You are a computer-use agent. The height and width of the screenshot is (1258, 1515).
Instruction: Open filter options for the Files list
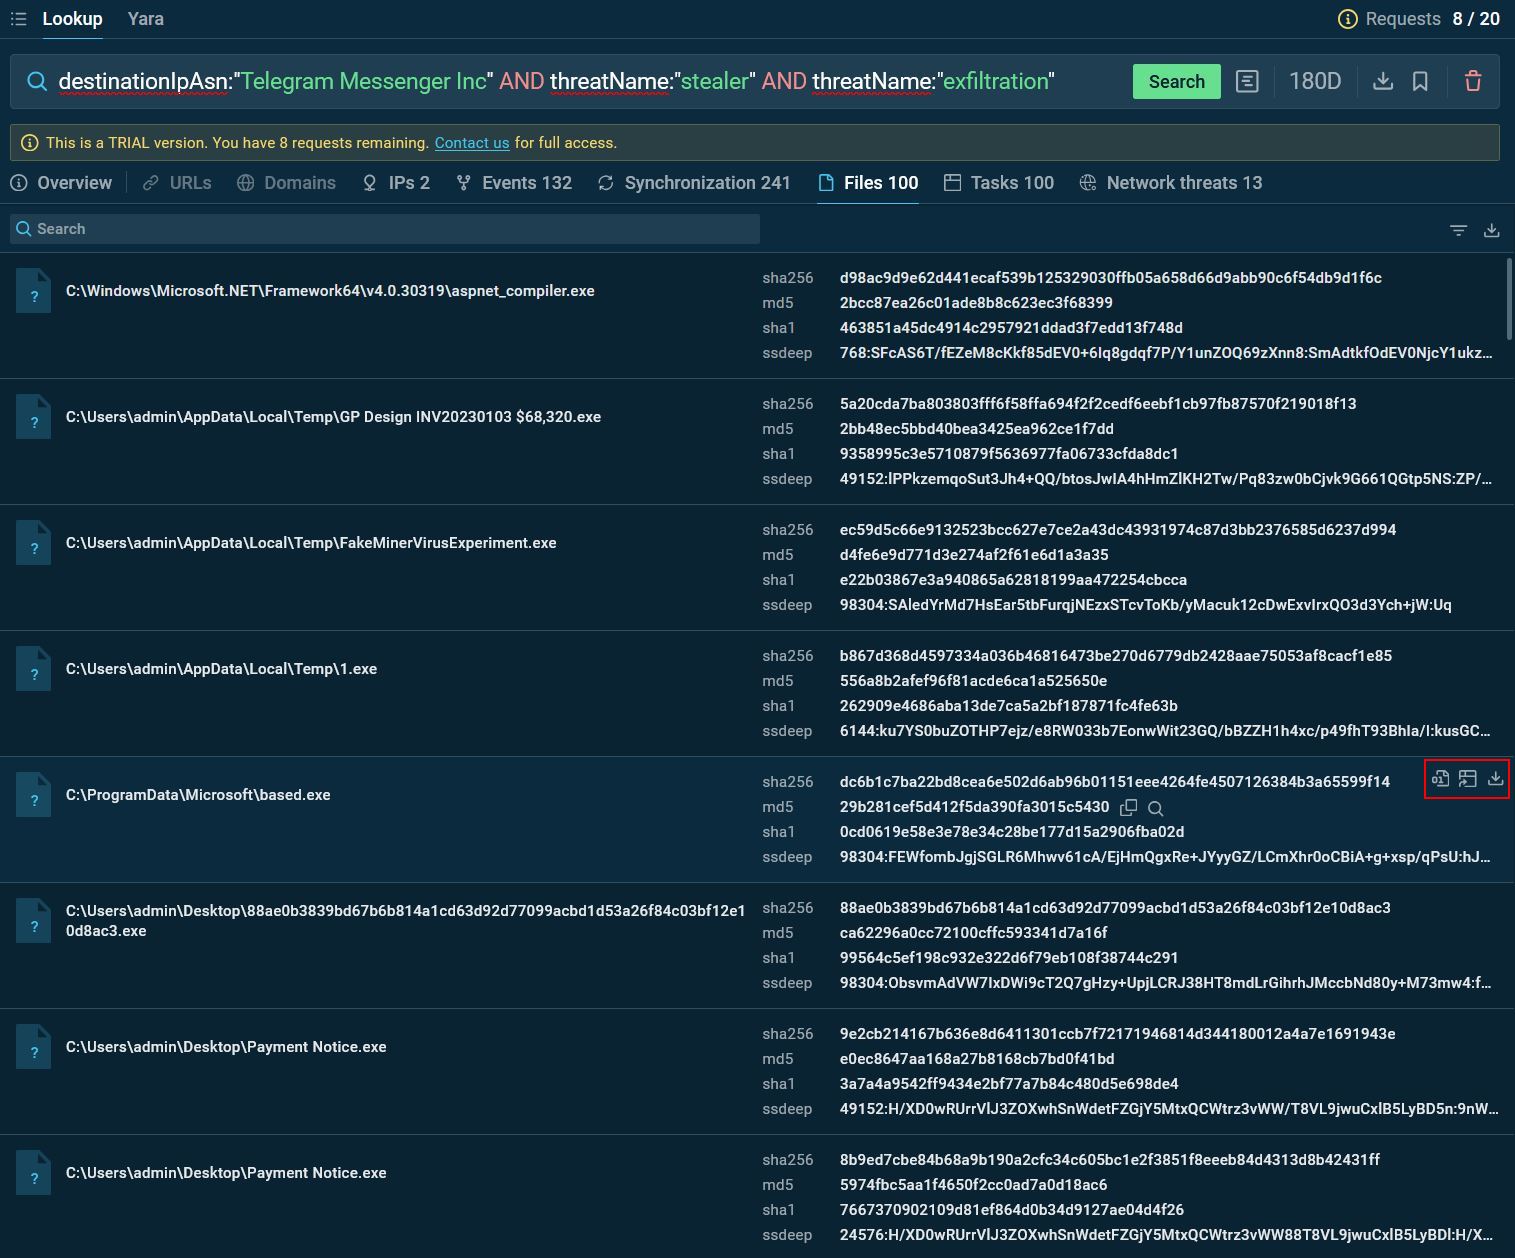(x=1458, y=229)
